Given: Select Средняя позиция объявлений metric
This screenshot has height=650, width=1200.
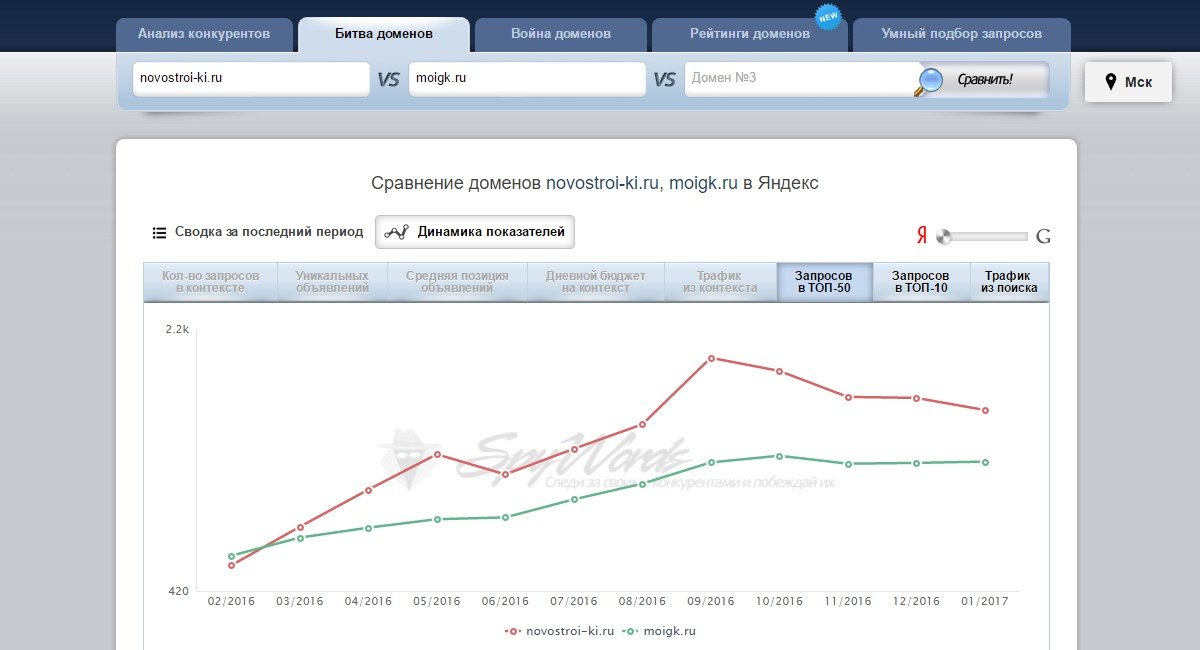Looking at the screenshot, I should pyautogui.click(x=457, y=282).
